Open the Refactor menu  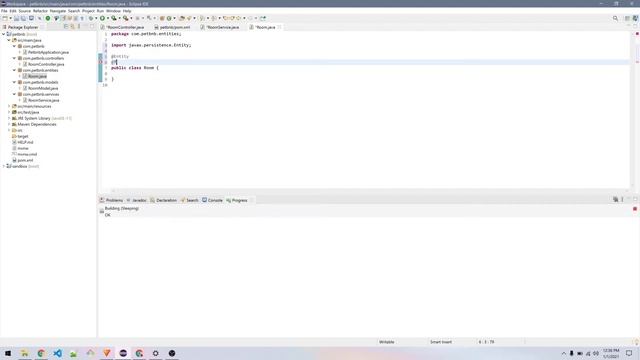tap(40, 11)
